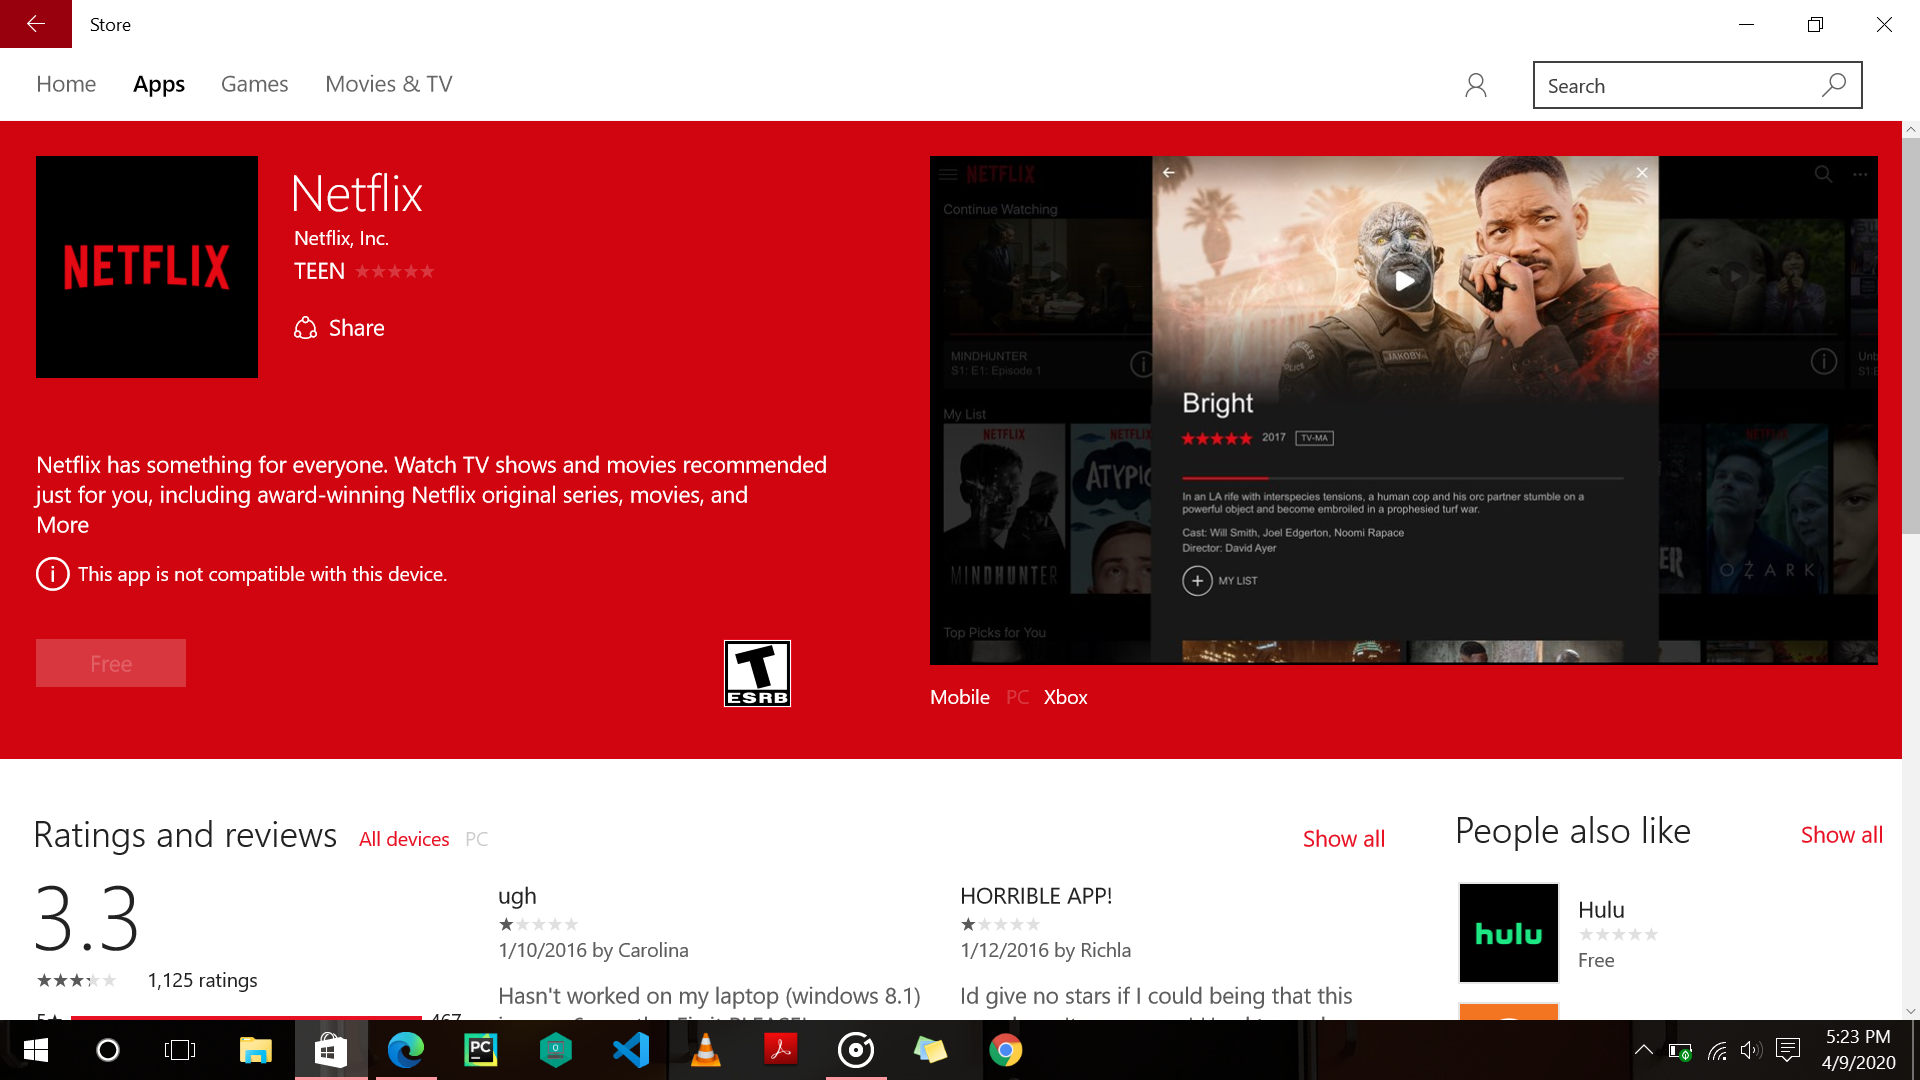1920x1080 pixels.
Task: Click the 'ugh' review title
Action: 517,896
